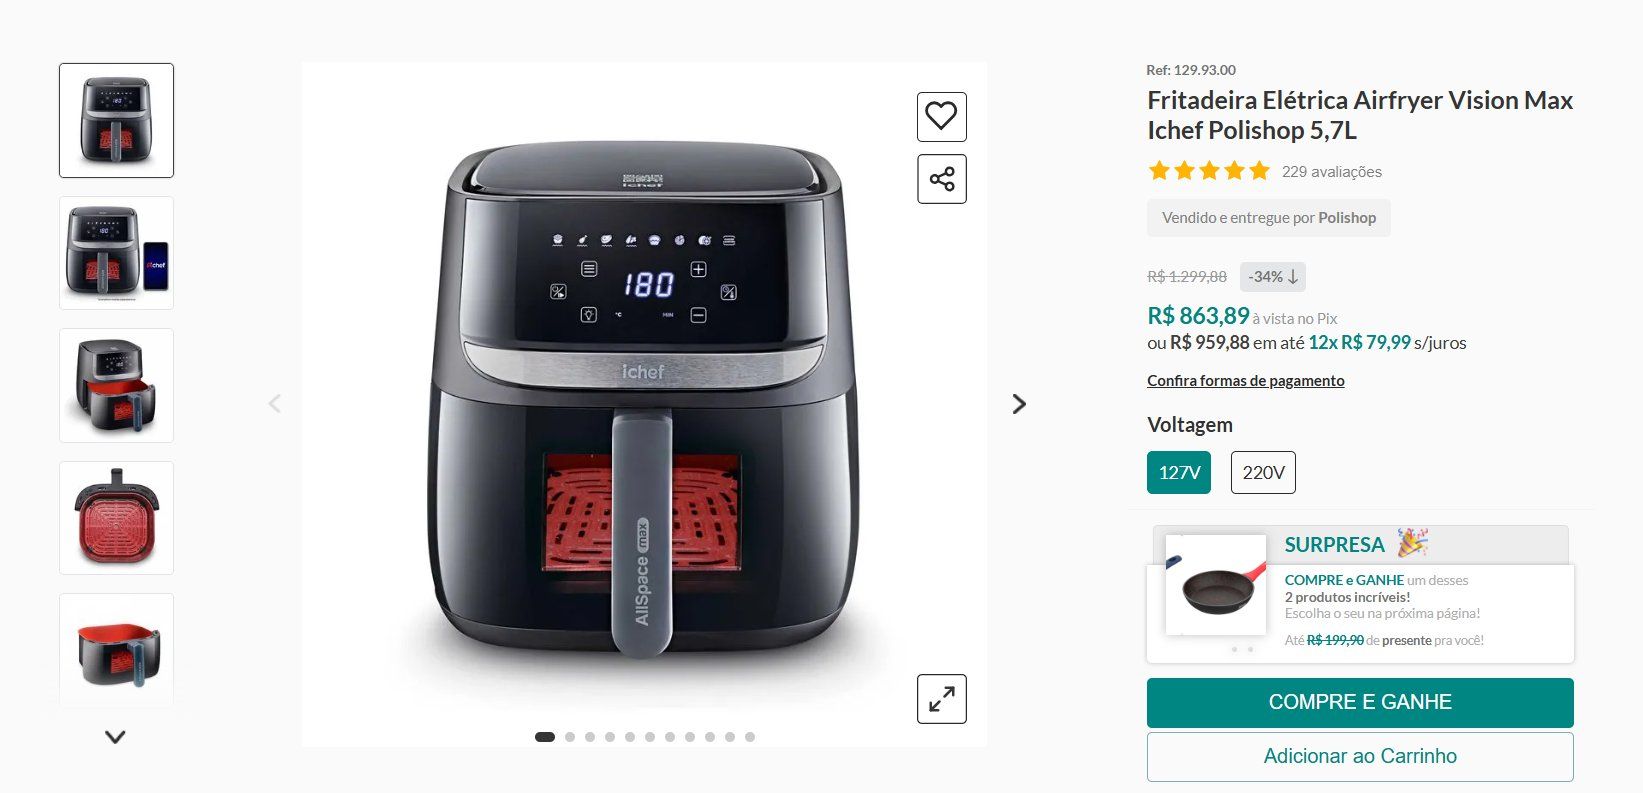Select the 220V voltage option

click(x=1263, y=473)
